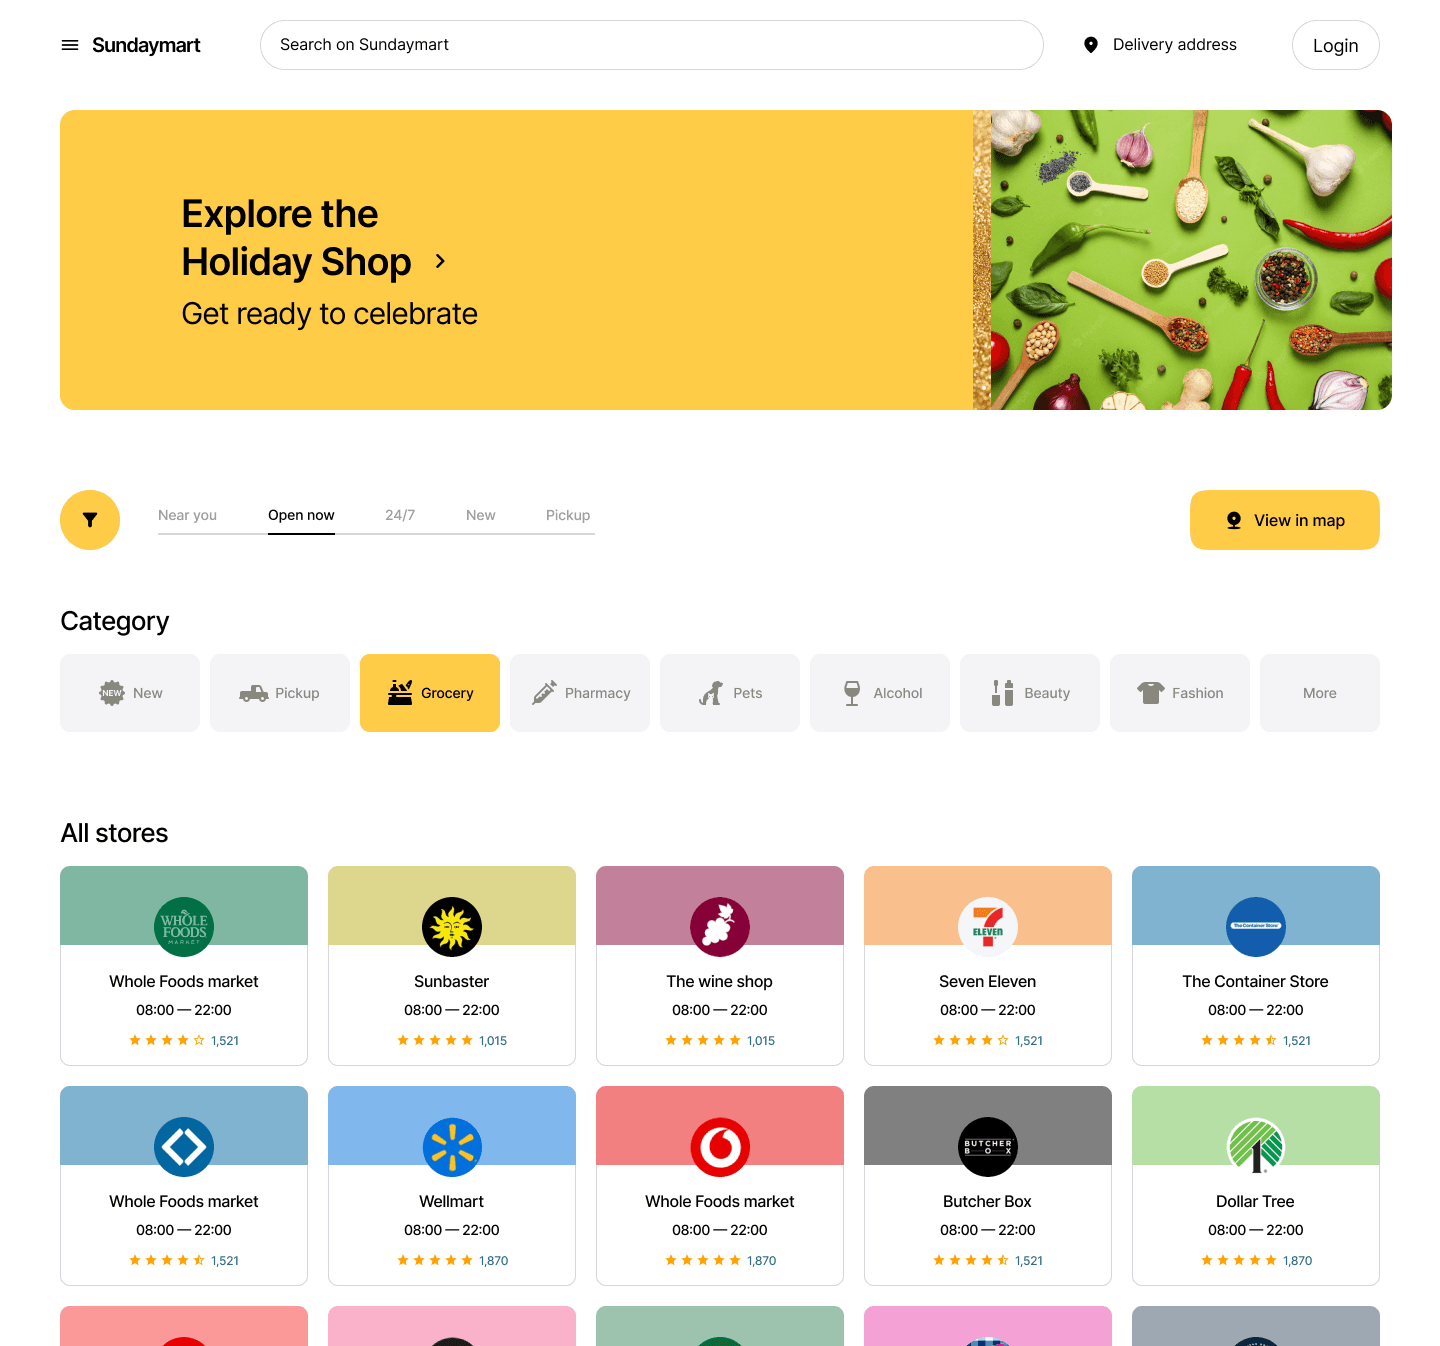The width and height of the screenshot is (1440, 1346).
Task: Expand the More categories tile
Action: click(x=1320, y=693)
